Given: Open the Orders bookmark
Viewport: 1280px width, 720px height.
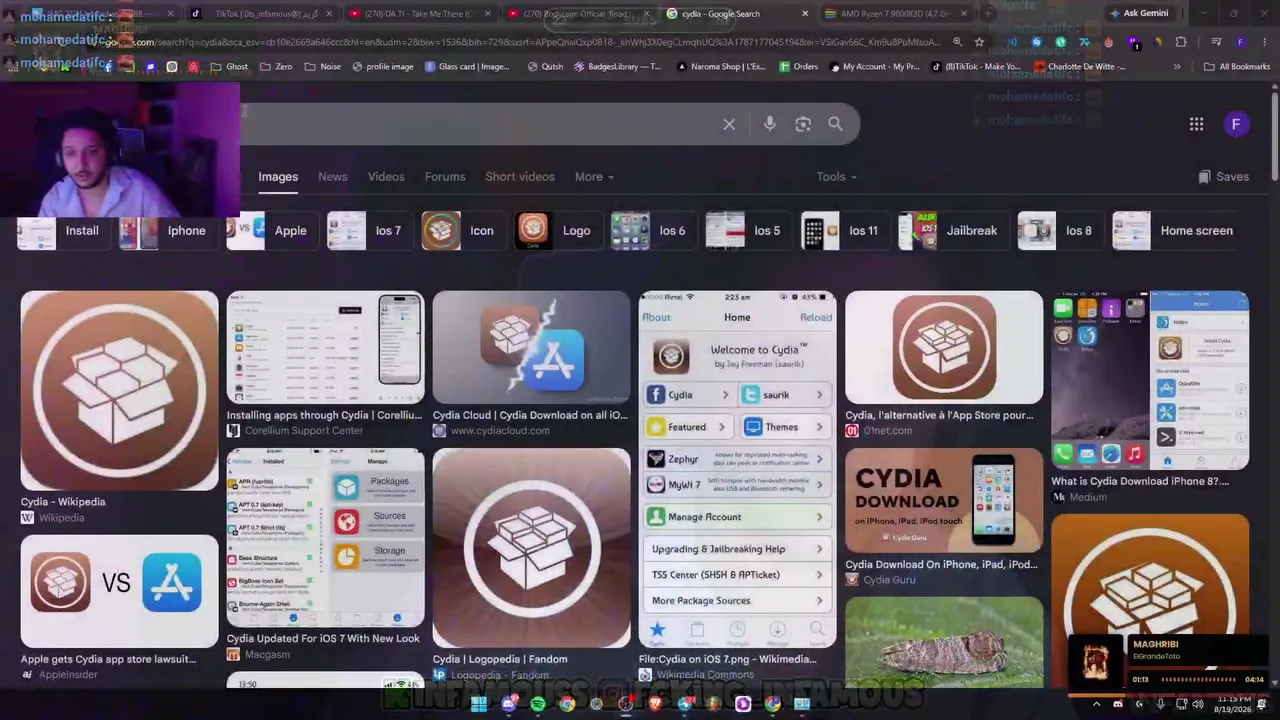Looking at the screenshot, I should 798,67.
